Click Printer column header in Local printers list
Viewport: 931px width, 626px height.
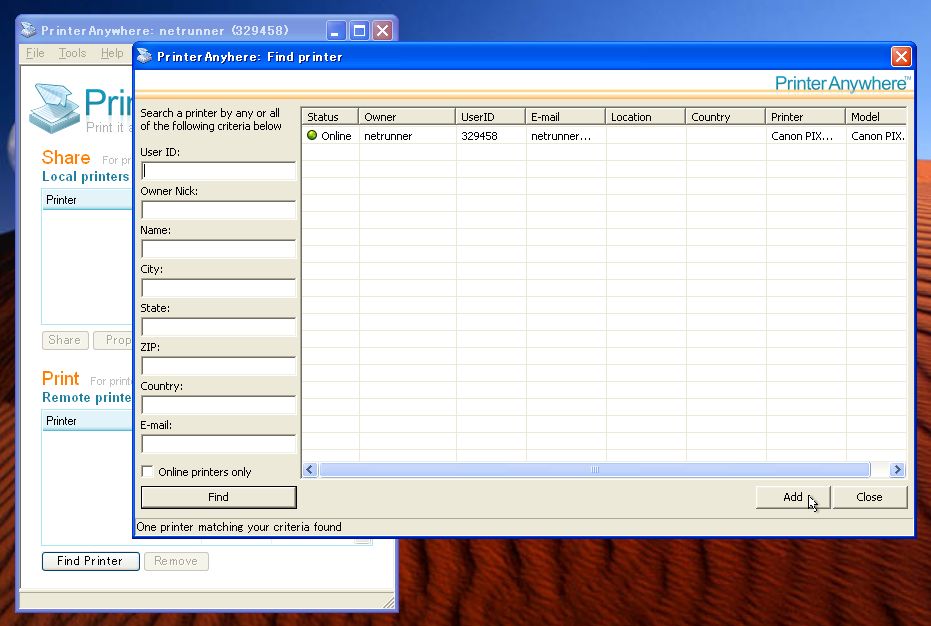(x=88, y=200)
